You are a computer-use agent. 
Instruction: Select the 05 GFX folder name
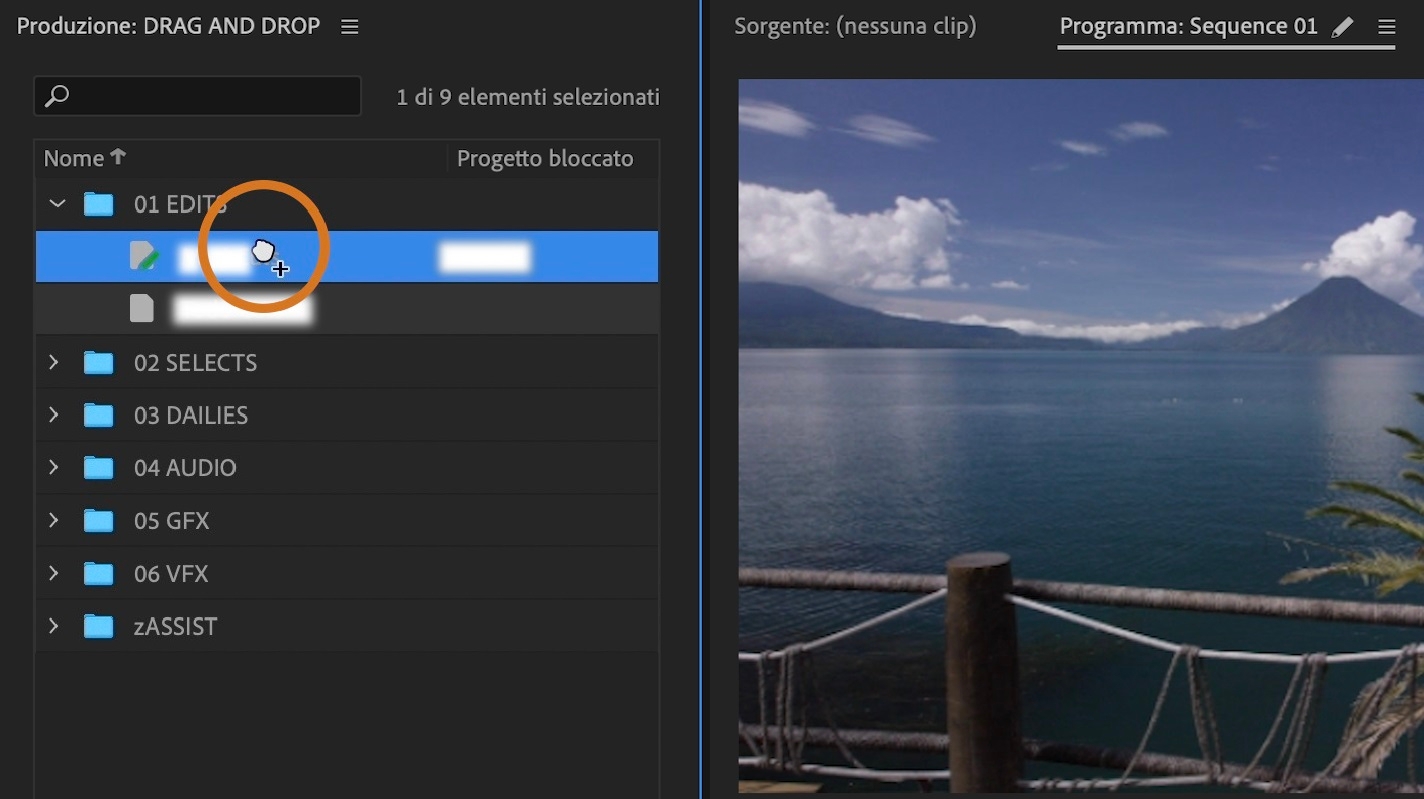172,520
